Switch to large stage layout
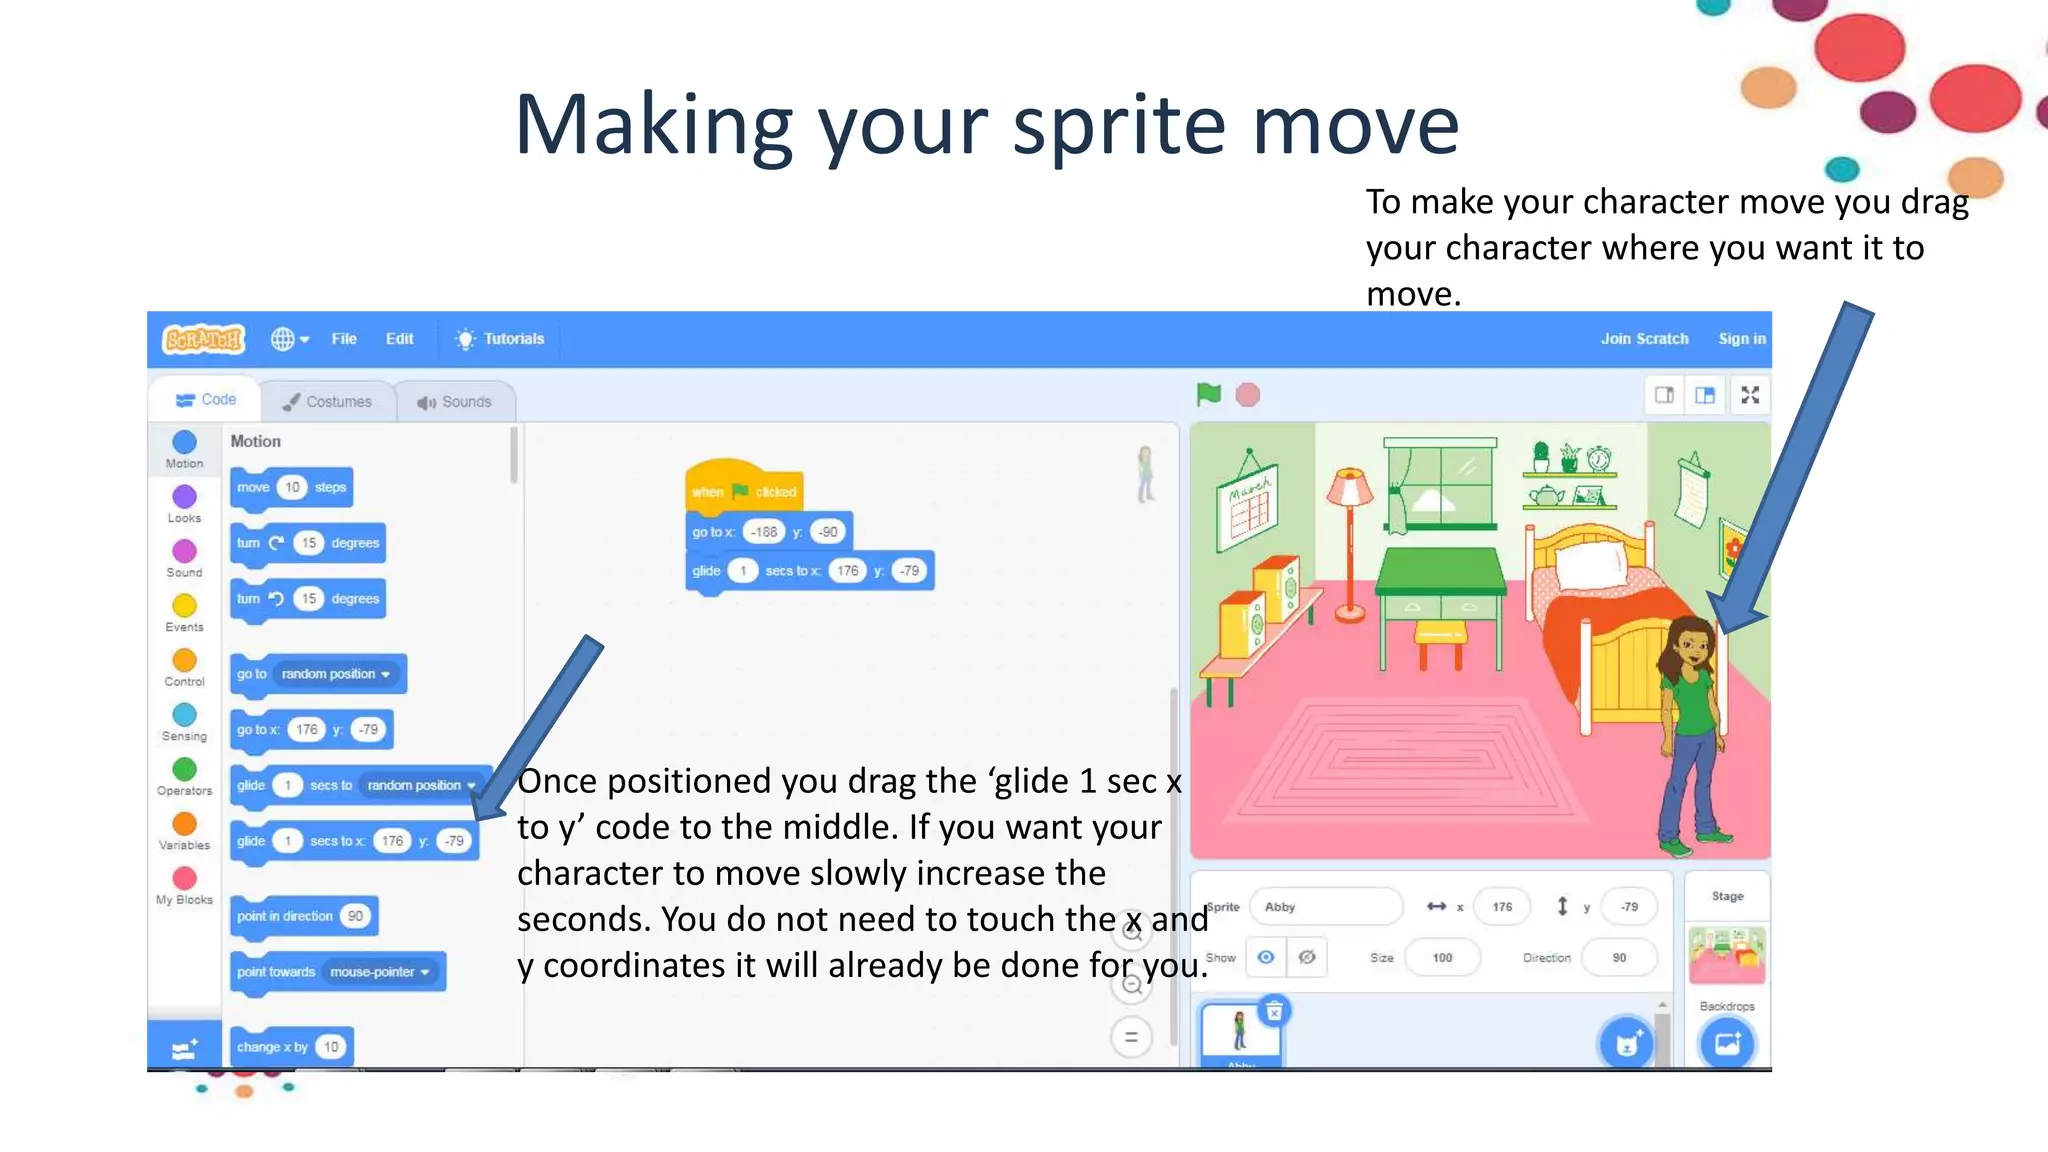This screenshot has height=1152, width=2048. coord(1705,395)
